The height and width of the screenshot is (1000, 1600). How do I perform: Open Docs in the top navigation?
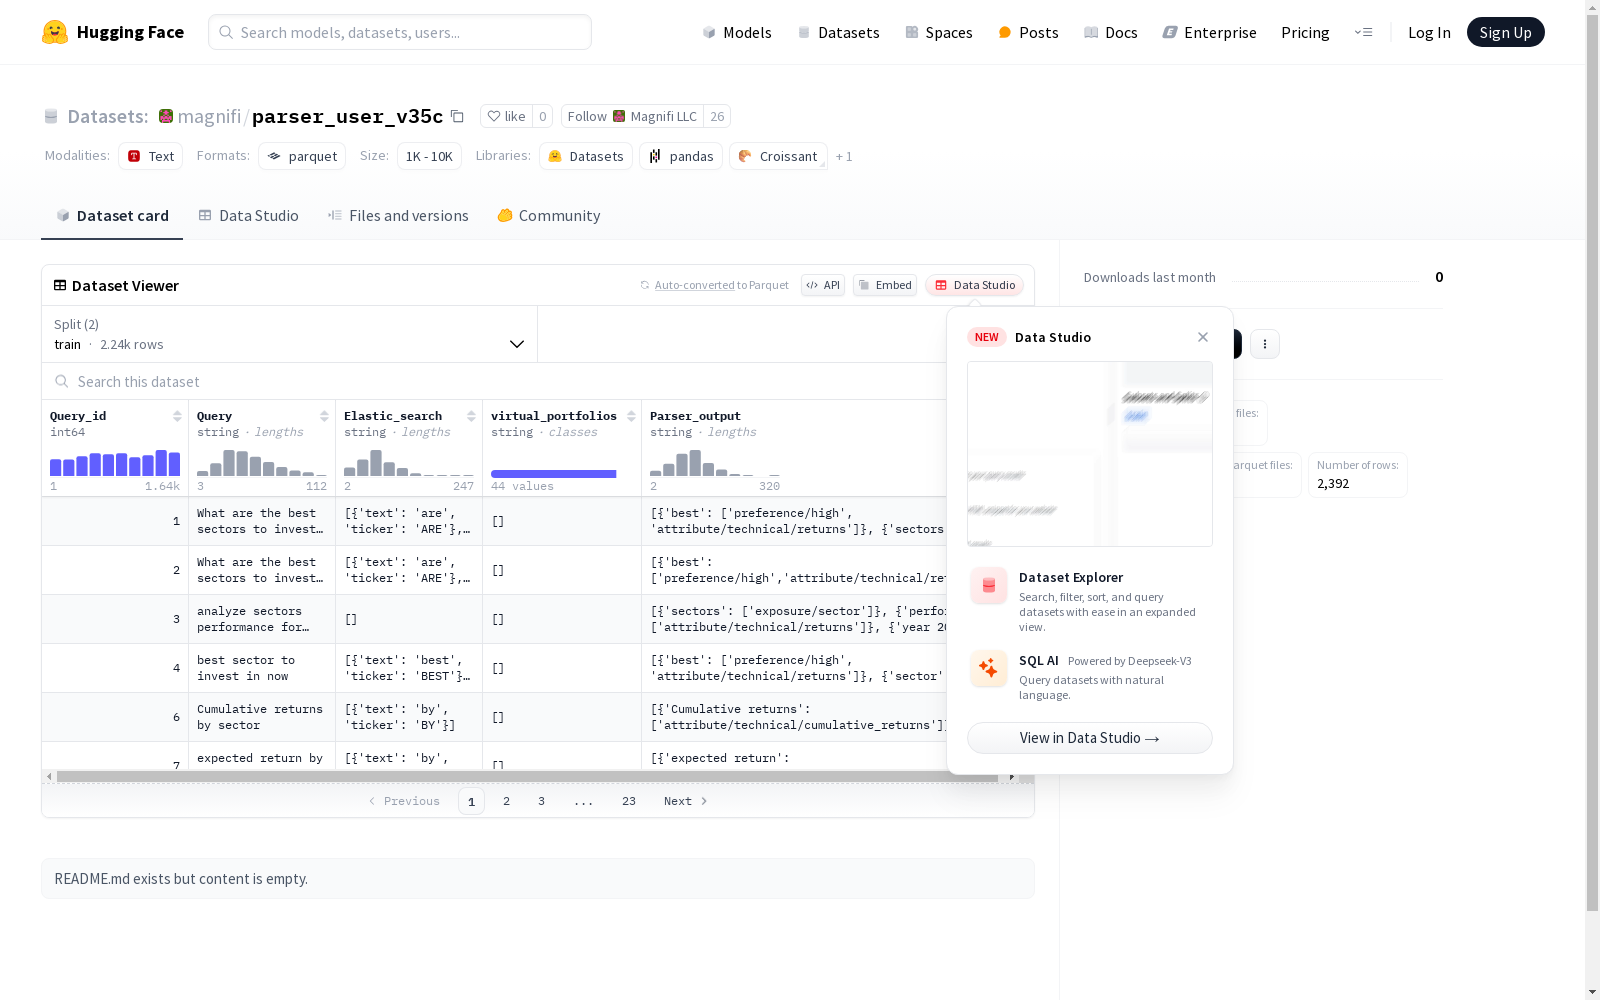1111,32
